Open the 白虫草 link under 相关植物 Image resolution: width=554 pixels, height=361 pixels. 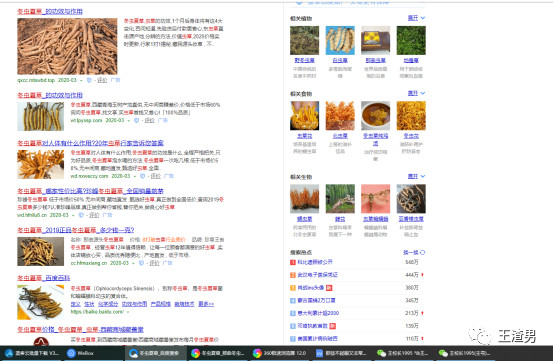coord(340,61)
